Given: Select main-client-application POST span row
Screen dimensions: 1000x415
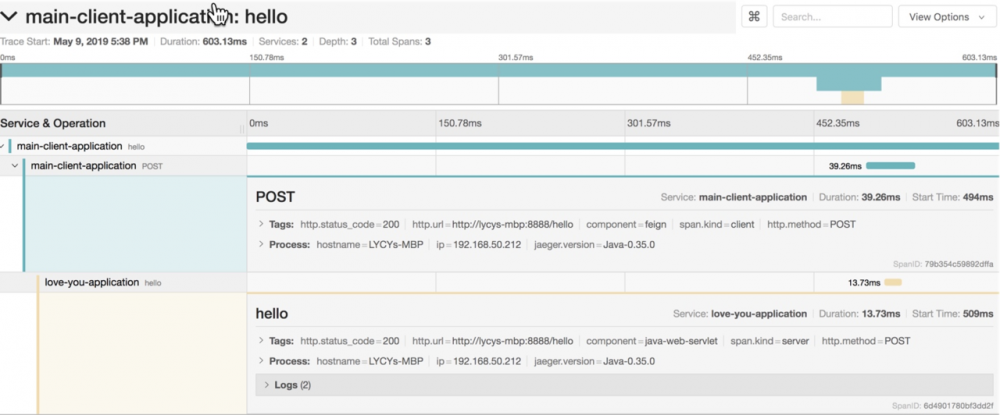Looking at the screenshot, I should (x=499, y=166).
